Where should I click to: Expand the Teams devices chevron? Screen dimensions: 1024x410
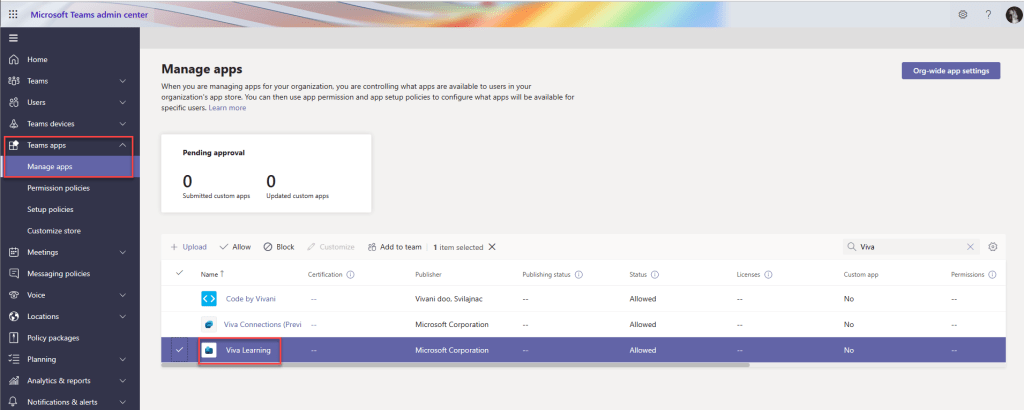(x=122, y=124)
